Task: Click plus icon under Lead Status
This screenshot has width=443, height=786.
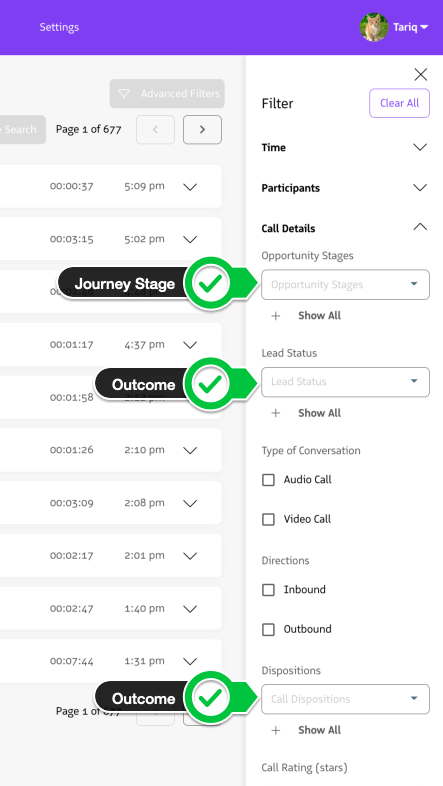Action: click(x=276, y=413)
